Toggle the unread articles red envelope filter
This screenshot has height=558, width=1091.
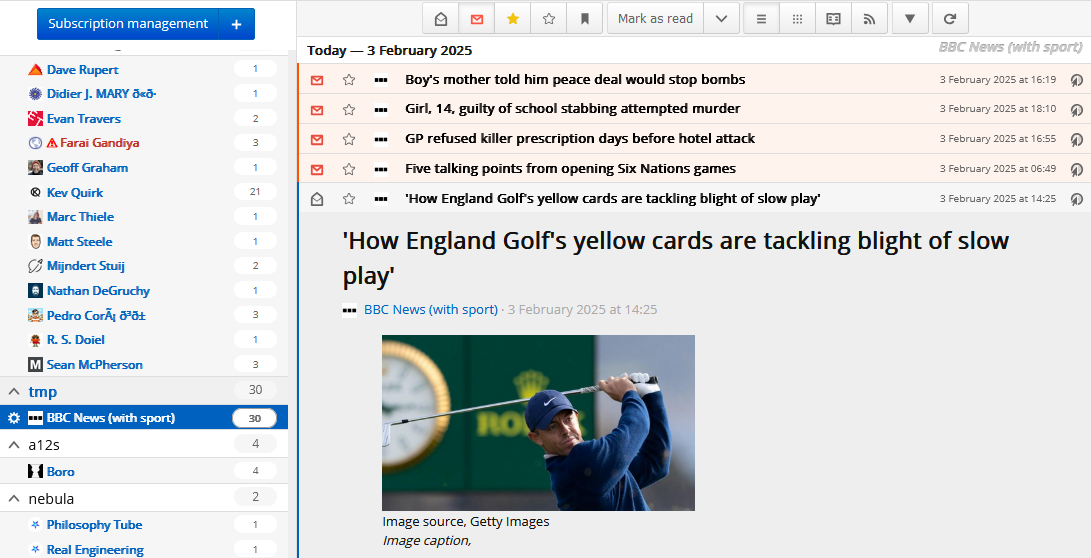pyautogui.click(x=477, y=19)
